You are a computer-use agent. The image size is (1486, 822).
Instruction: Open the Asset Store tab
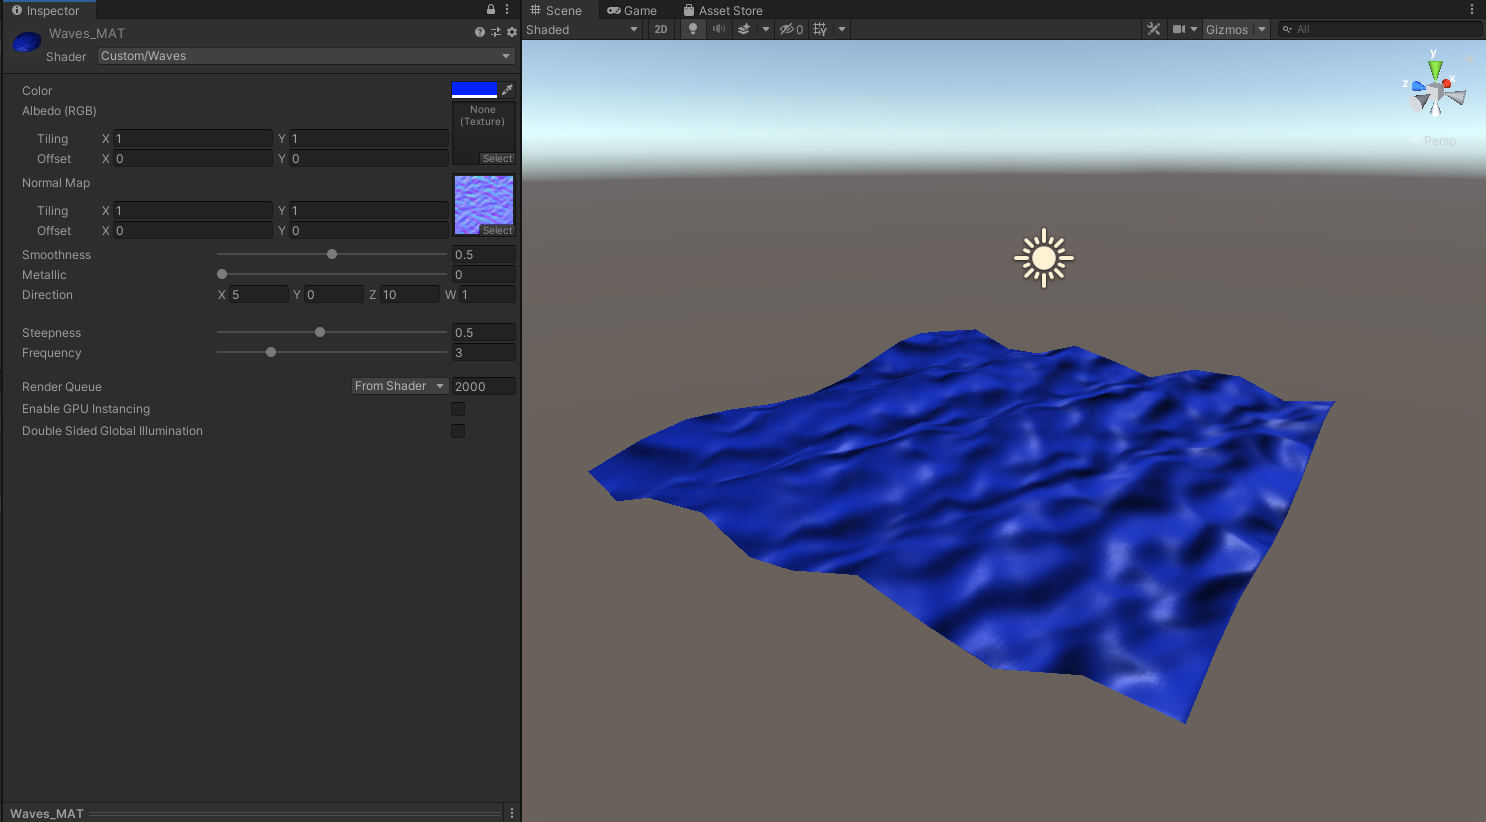pos(723,10)
